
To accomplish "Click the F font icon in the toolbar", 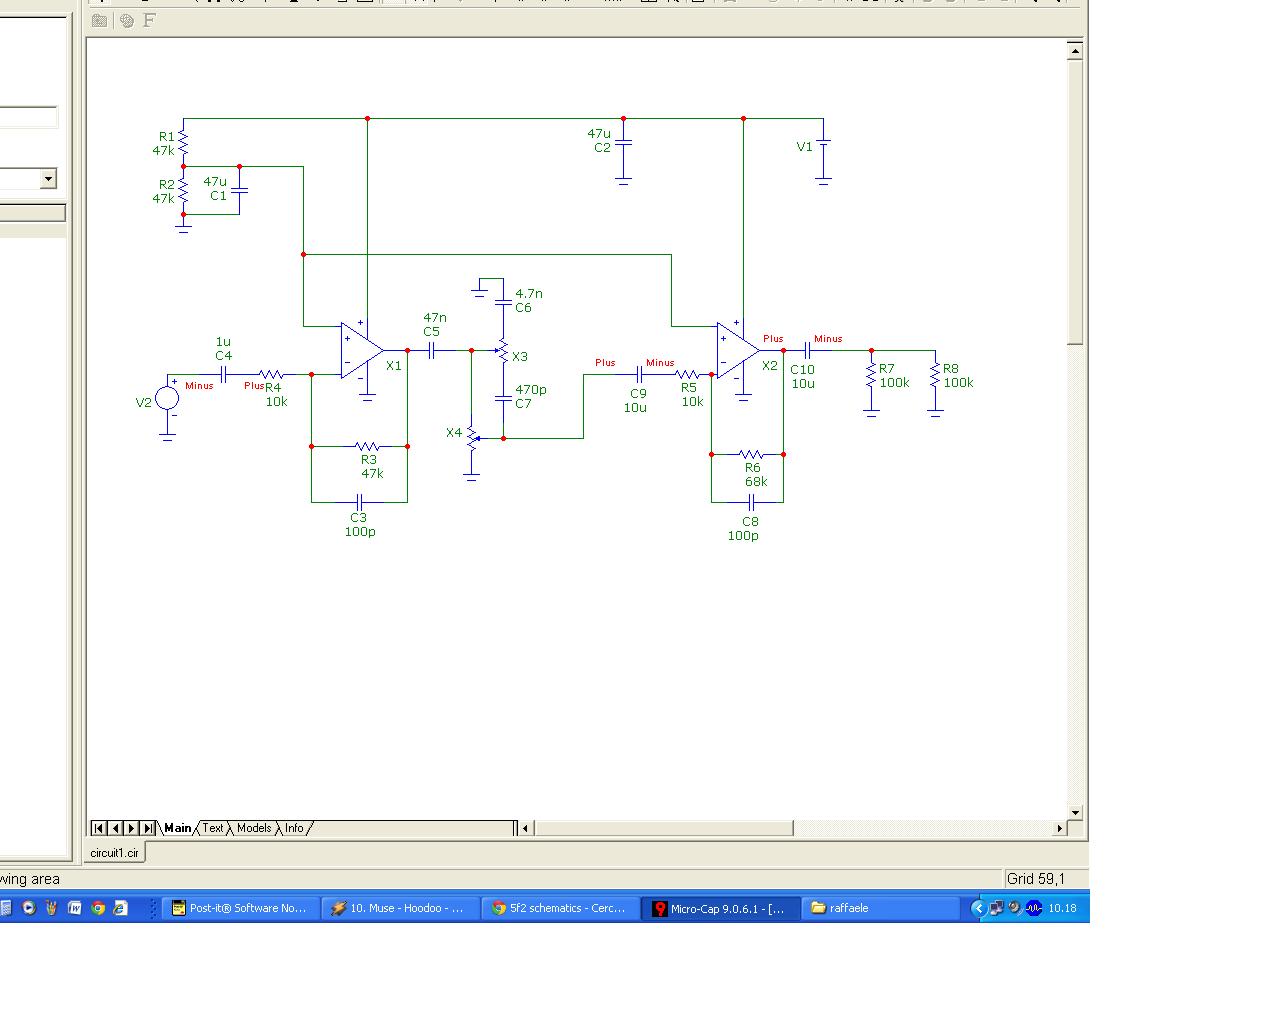I will tap(149, 20).
